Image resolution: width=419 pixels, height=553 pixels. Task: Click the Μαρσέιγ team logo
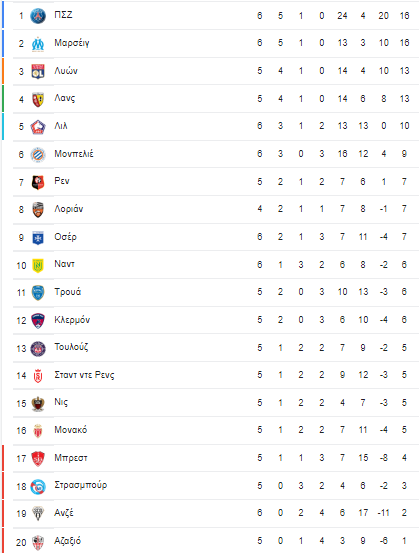tap(38, 44)
